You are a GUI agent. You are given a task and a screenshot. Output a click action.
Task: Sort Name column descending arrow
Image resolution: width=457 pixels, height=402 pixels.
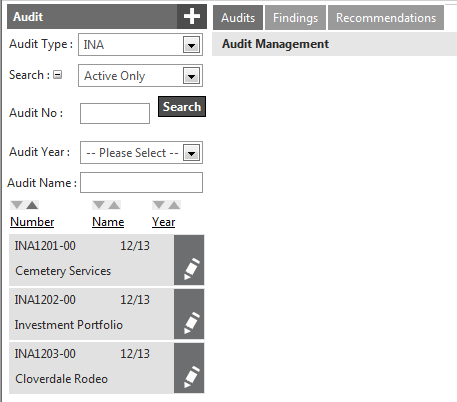coord(99,205)
